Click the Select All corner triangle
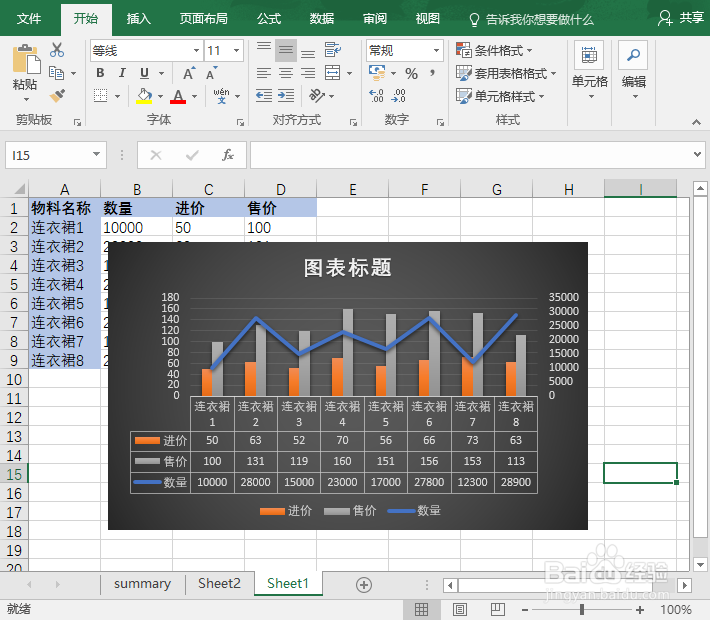The width and height of the screenshot is (710, 620). coord(19,189)
